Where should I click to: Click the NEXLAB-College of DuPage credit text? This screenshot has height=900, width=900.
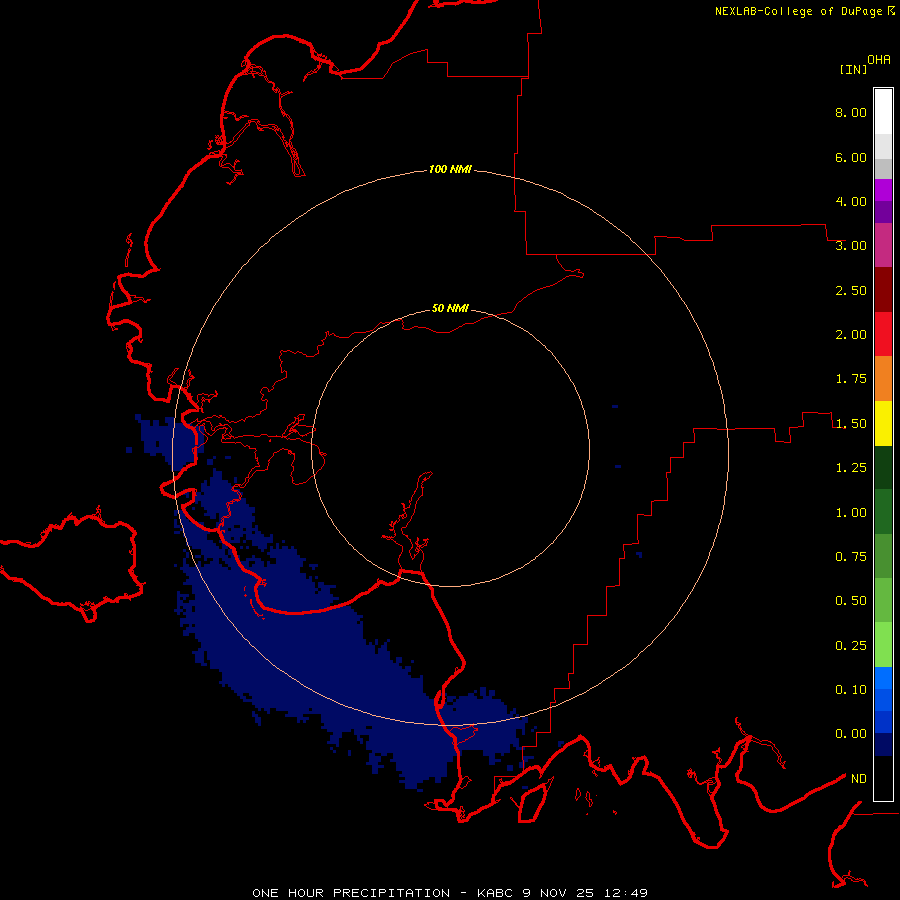coord(798,11)
